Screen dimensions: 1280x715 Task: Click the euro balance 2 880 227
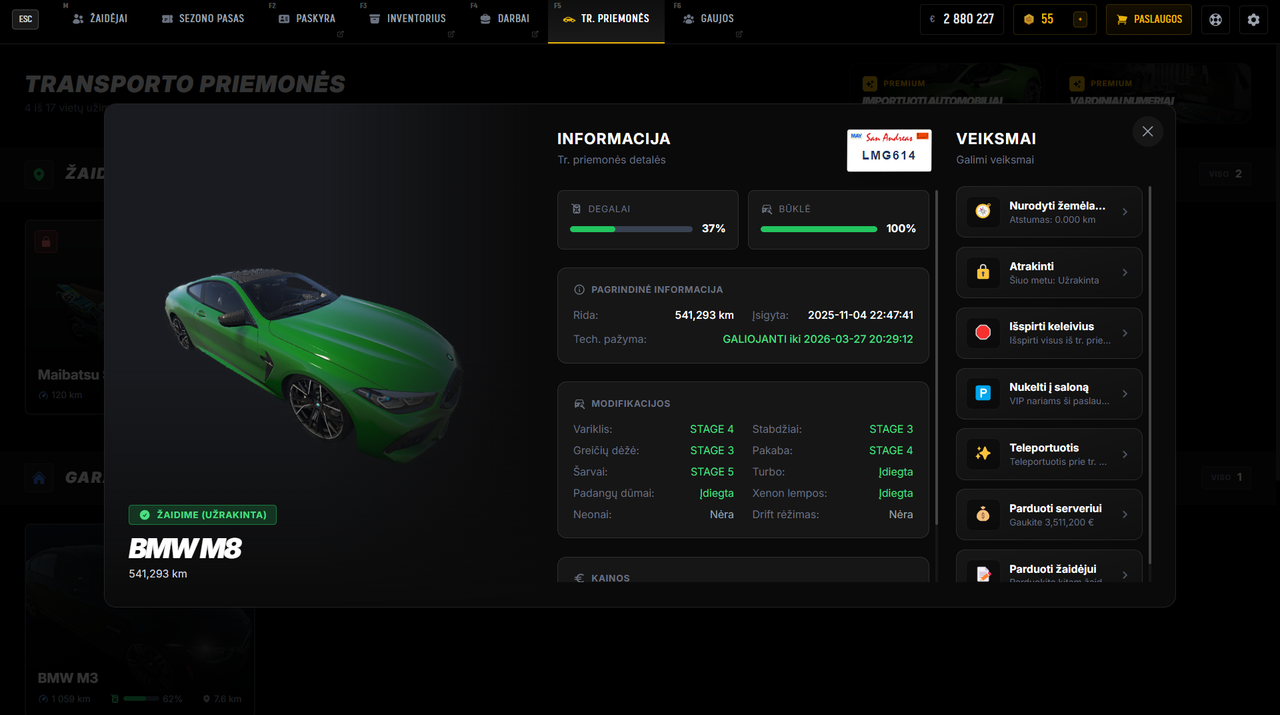(x=962, y=19)
